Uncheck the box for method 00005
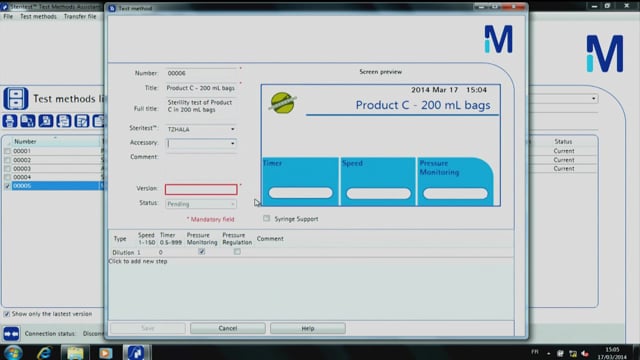 (7, 186)
